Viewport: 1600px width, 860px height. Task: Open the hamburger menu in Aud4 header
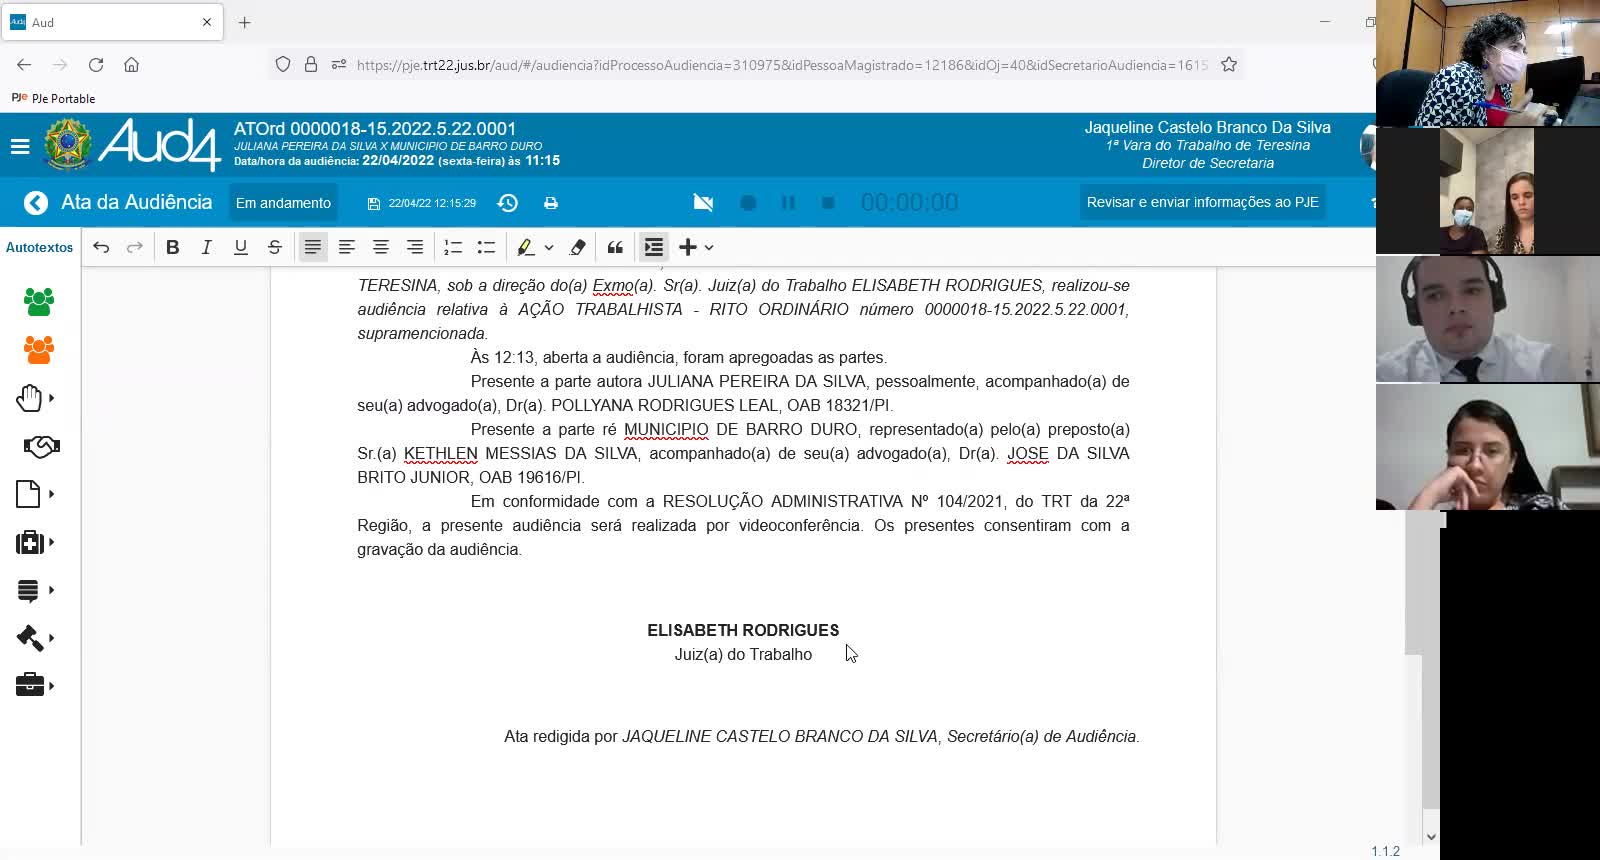(x=20, y=147)
